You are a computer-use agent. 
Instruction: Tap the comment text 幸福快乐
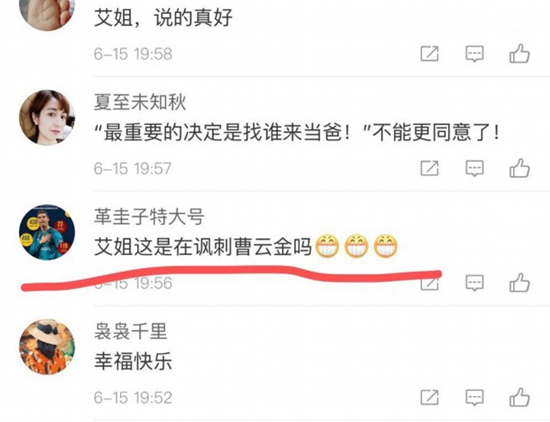click(133, 361)
